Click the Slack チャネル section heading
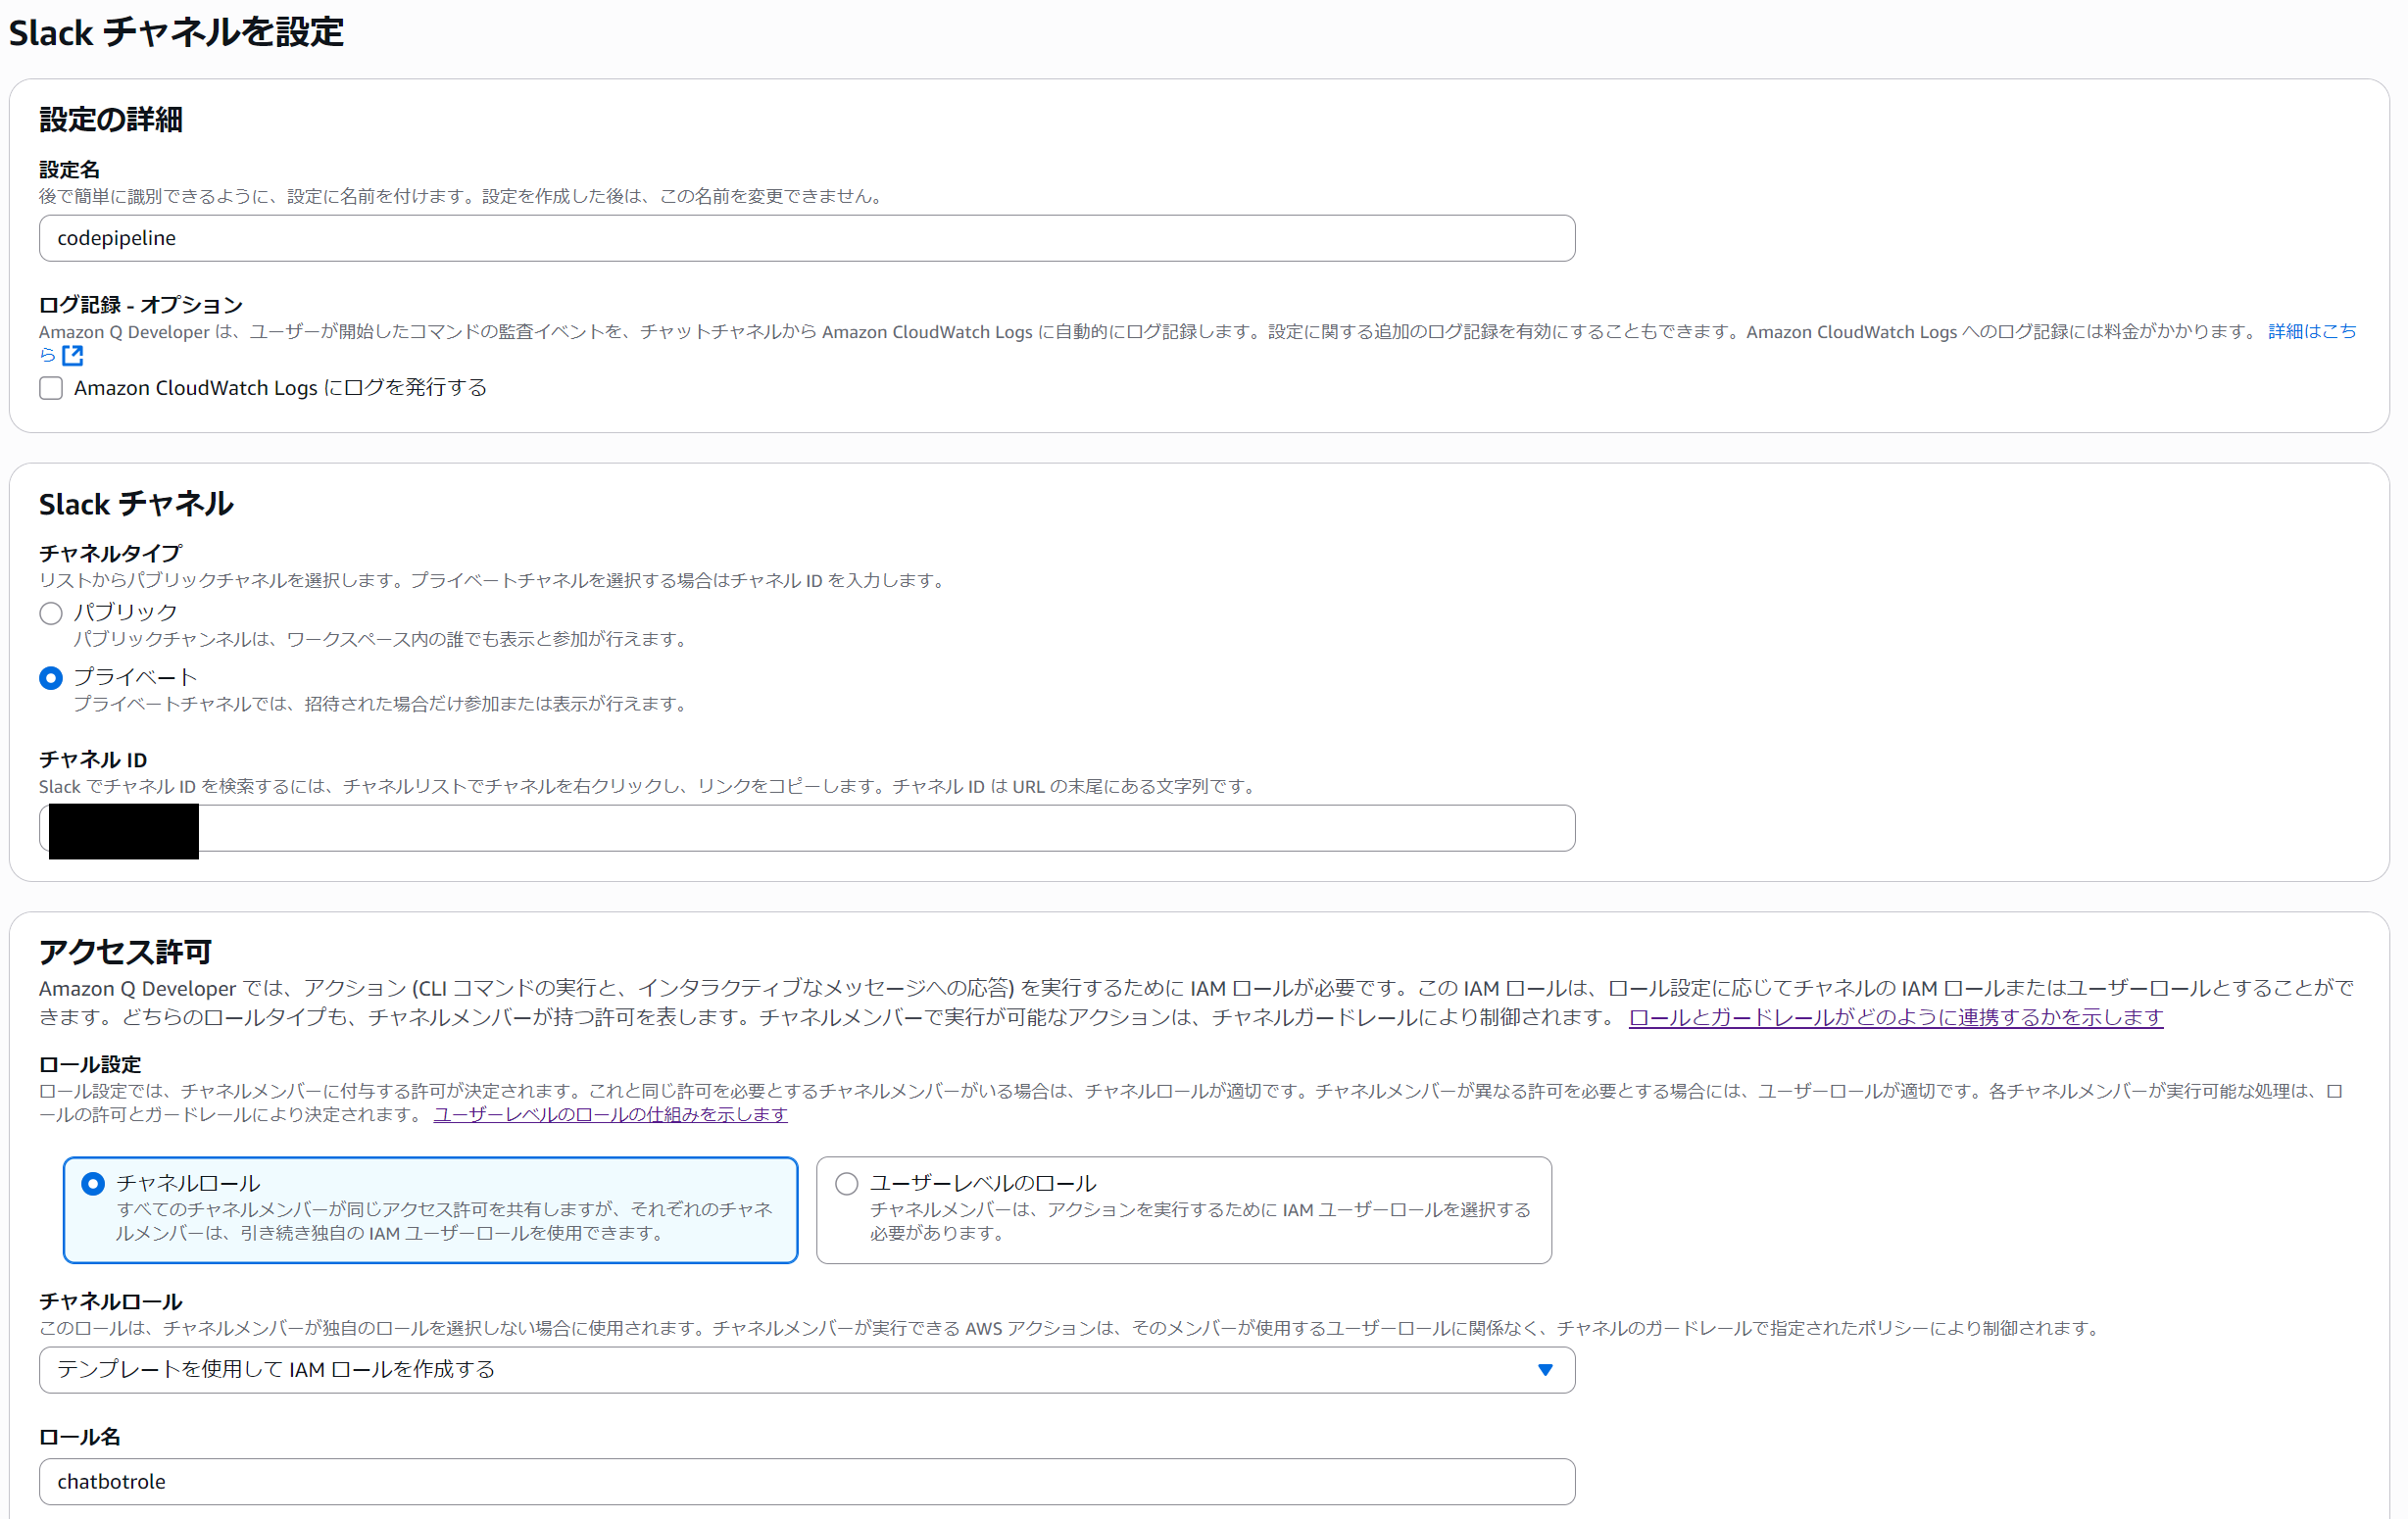The height and width of the screenshot is (1519, 2408). [x=136, y=504]
